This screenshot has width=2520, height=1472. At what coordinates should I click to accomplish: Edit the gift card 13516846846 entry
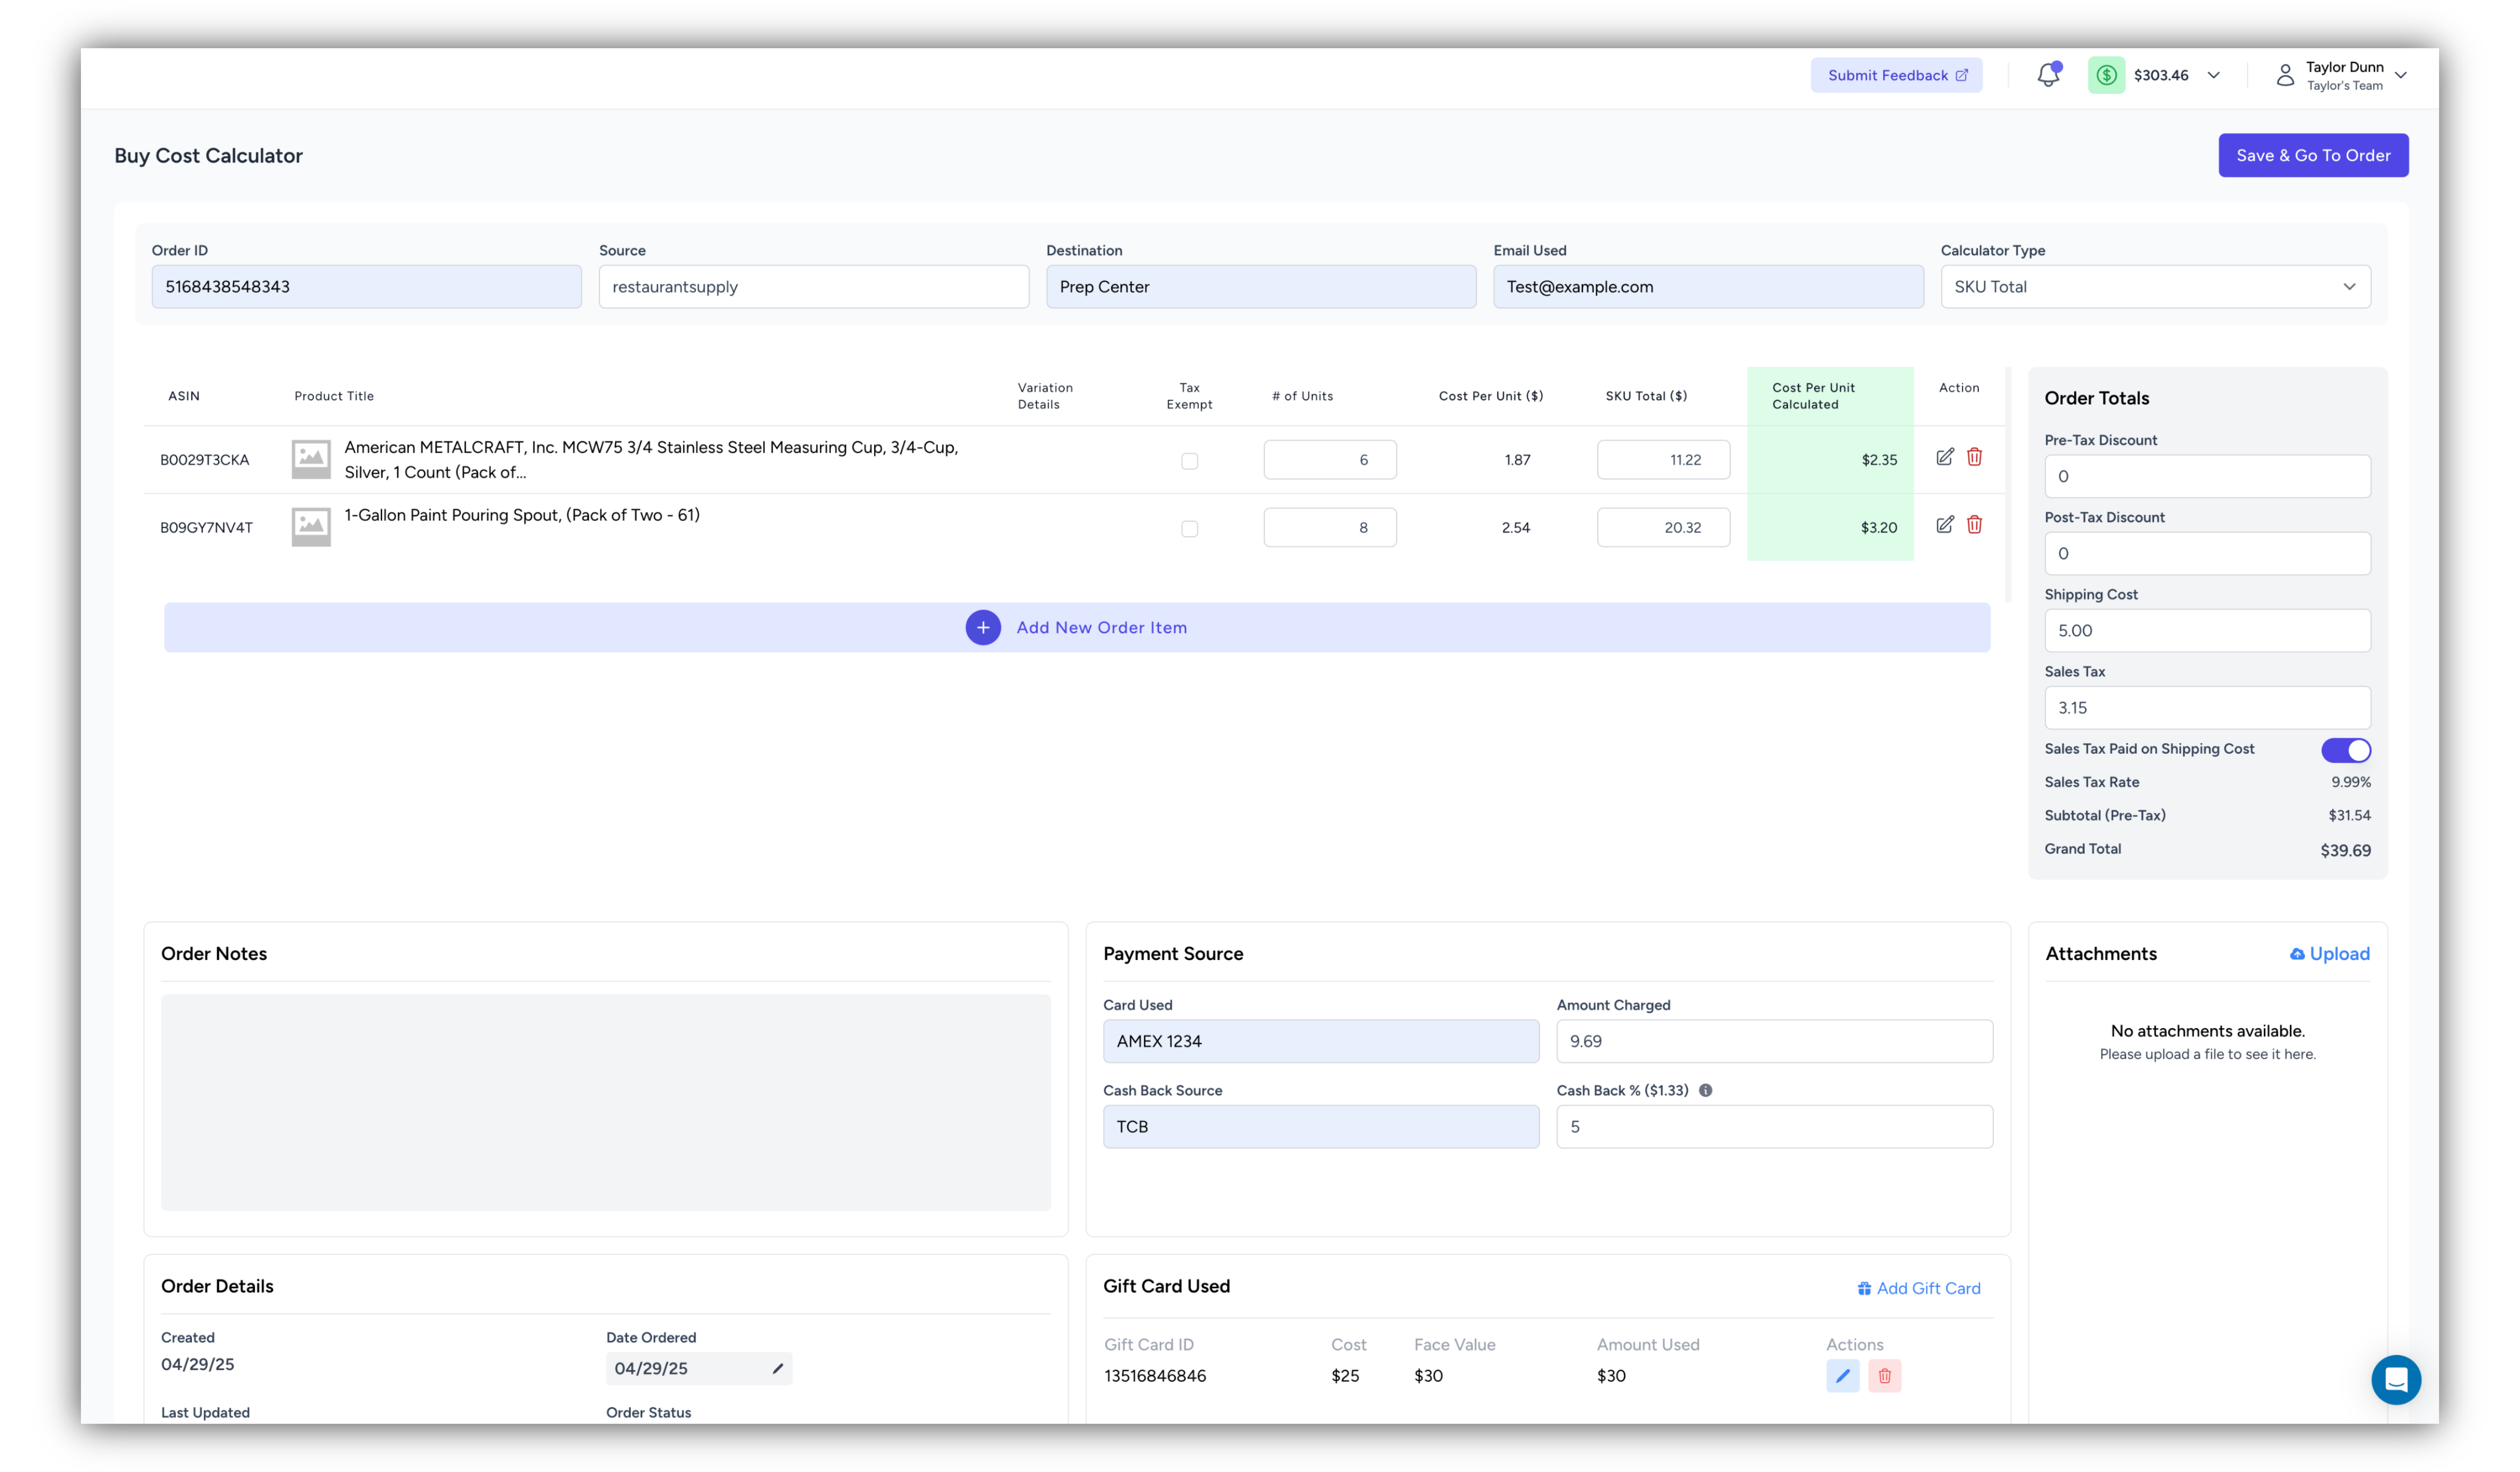pyautogui.click(x=1843, y=1375)
